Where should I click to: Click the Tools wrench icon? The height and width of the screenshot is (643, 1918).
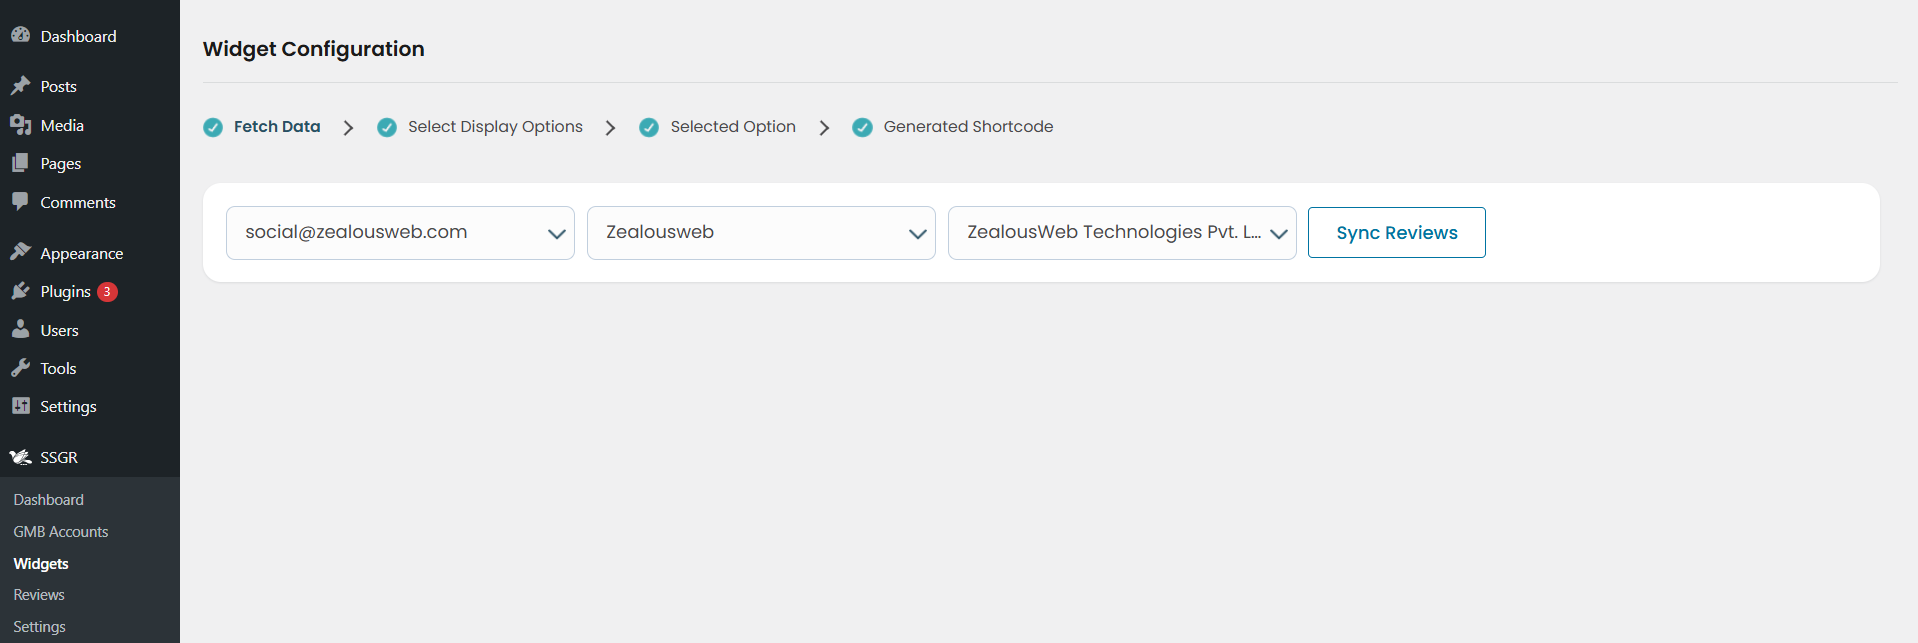click(20, 368)
